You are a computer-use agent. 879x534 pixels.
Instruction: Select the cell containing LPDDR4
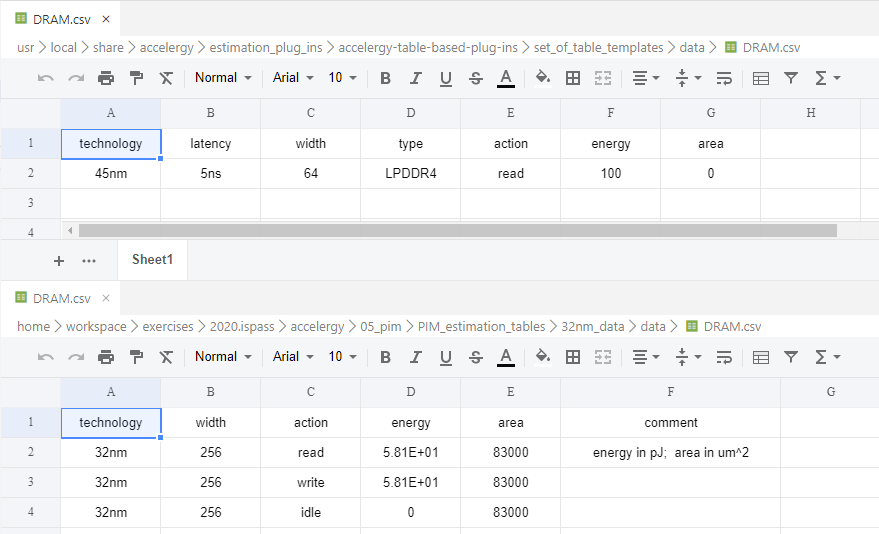coord(410,174)
